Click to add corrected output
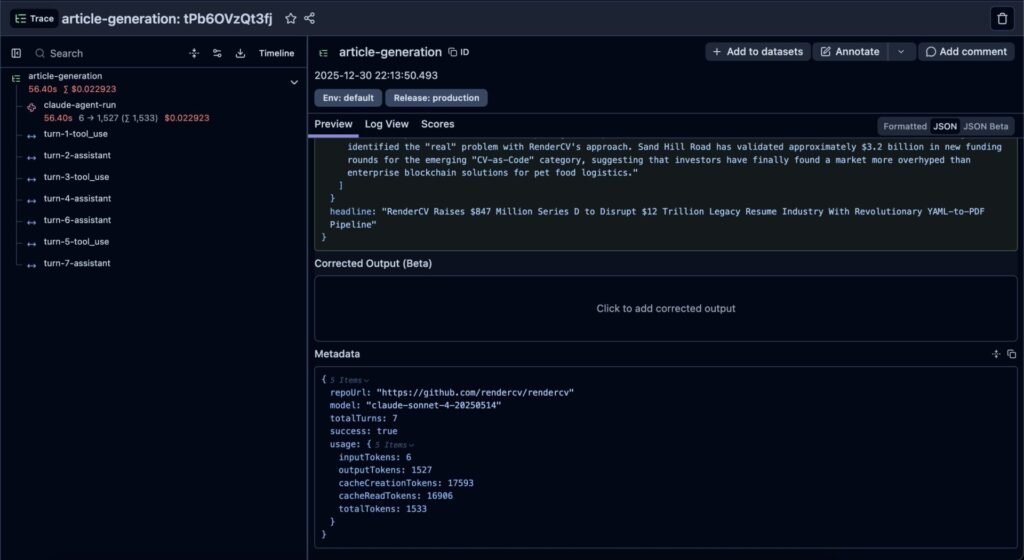Screen dimensions: 1024x560 [x=665, y=309]
